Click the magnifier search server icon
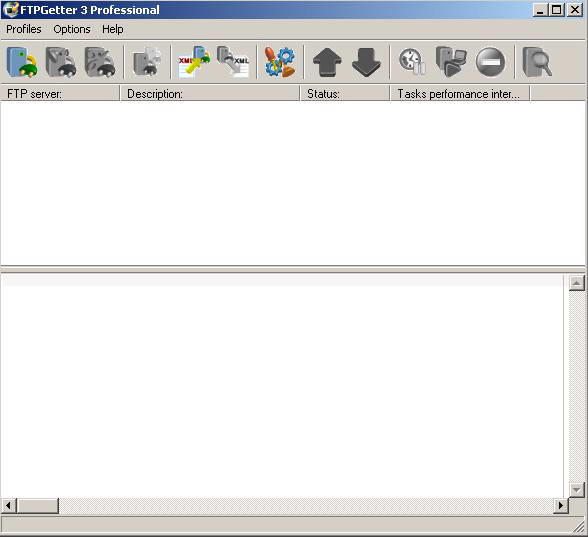The height and width of the screenshot is (537, 588). (537, 62)
